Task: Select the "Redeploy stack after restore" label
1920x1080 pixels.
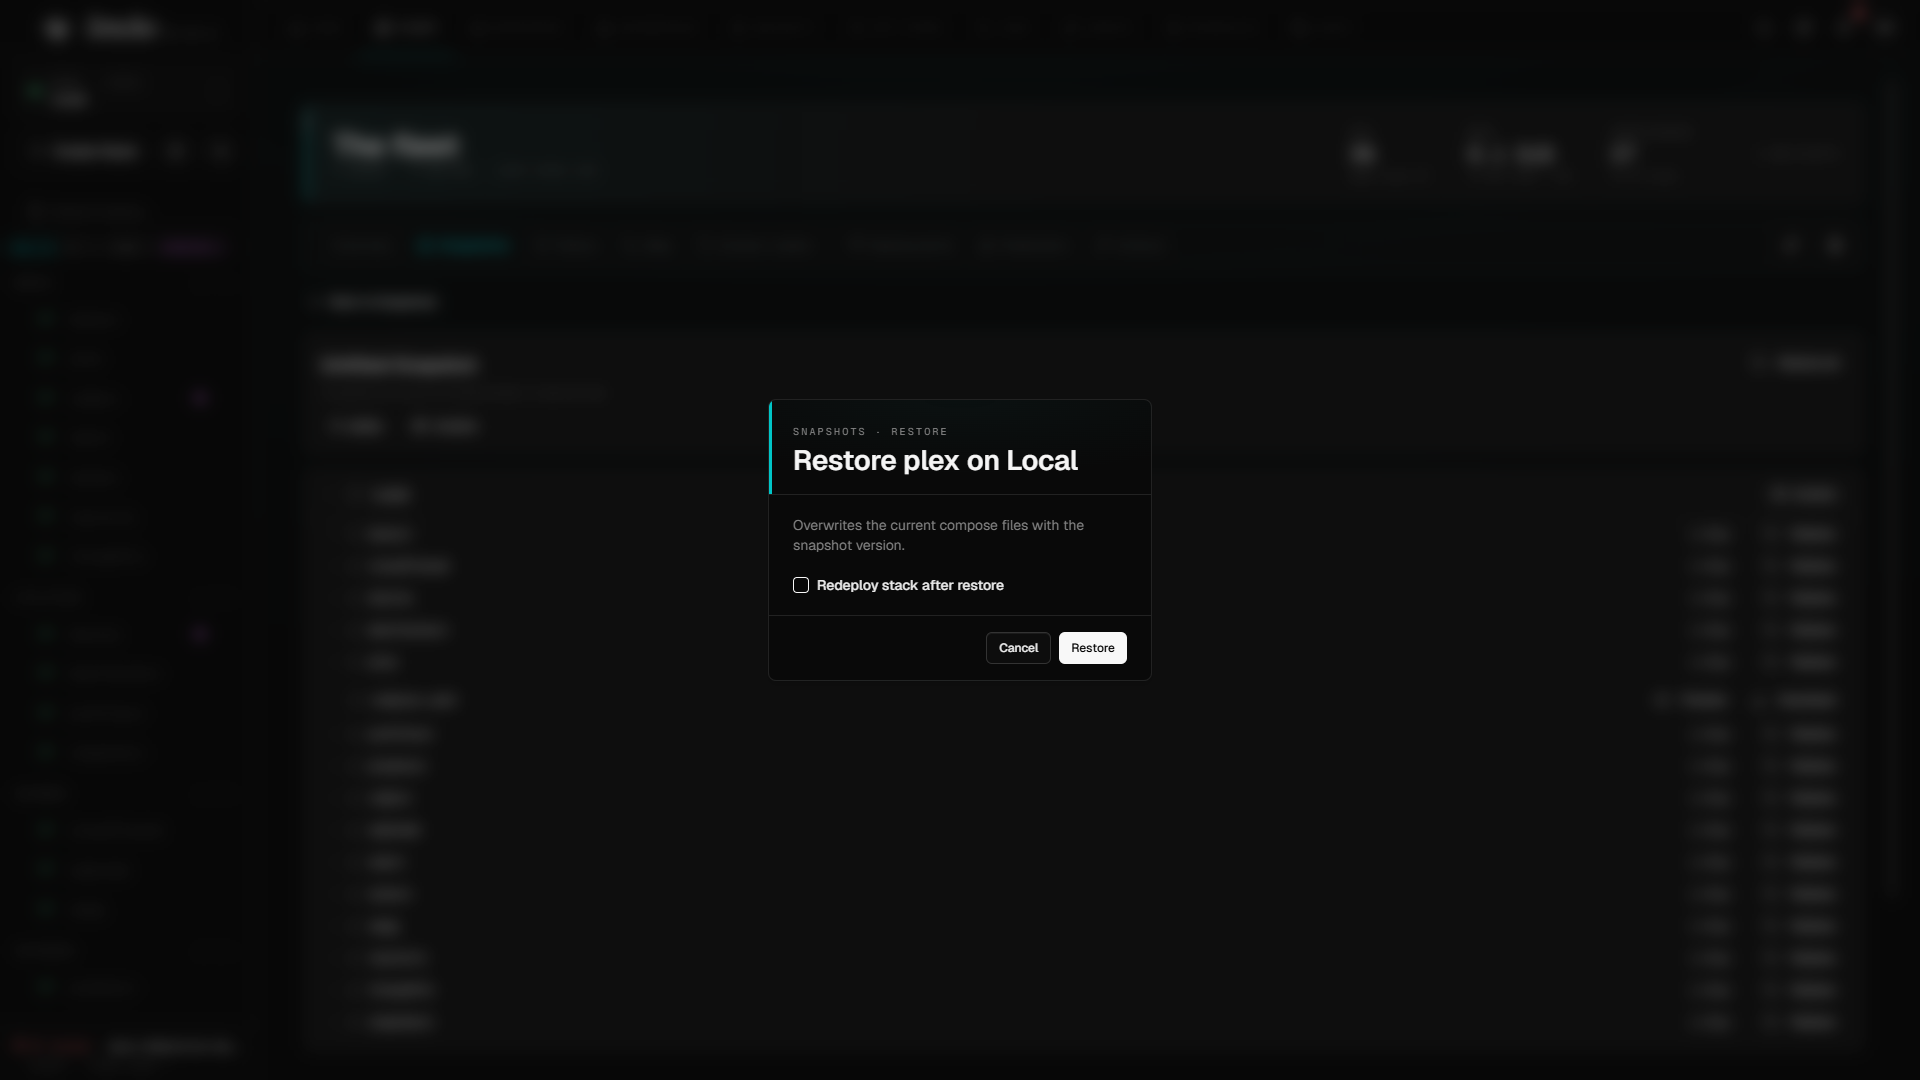Action: pyautogui.click(x=910, y=585)
